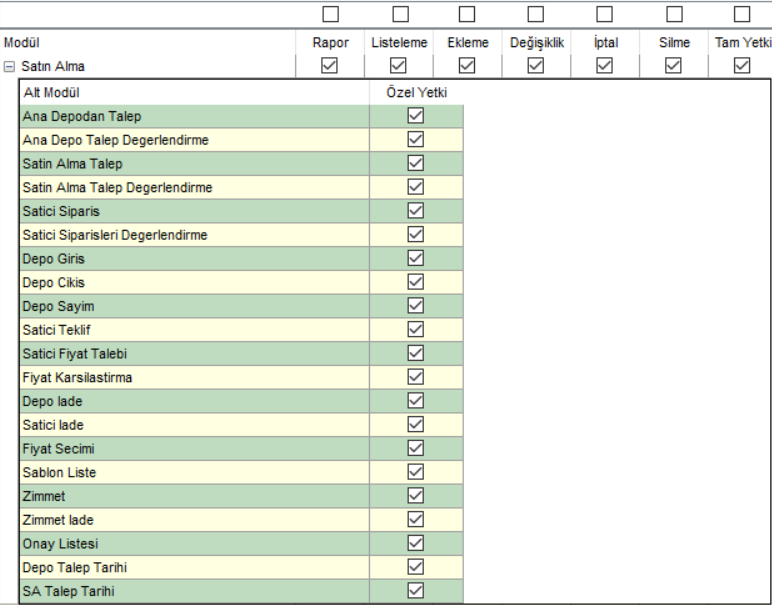Uncheck Özel Yetki for Satici Fiyat Talebi

tap(416, 353)
